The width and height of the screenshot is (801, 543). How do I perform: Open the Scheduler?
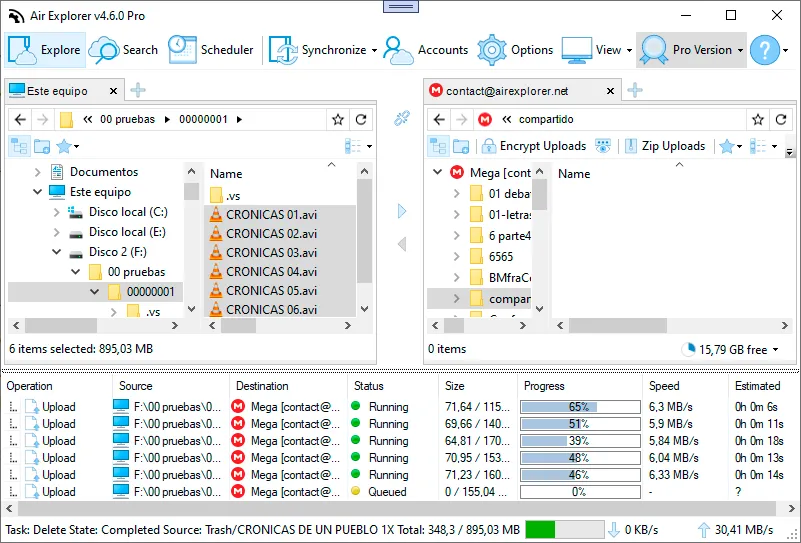point(210,50)
